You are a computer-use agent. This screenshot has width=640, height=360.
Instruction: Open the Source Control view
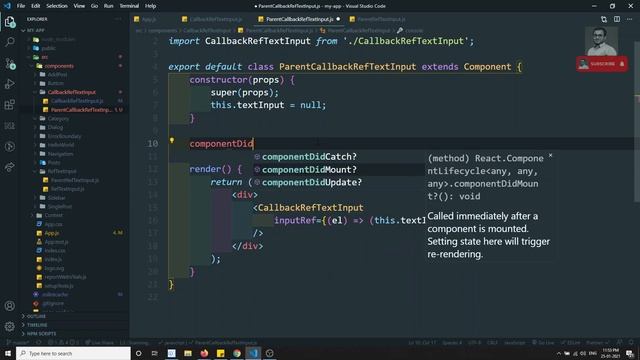tap(10, 63)
